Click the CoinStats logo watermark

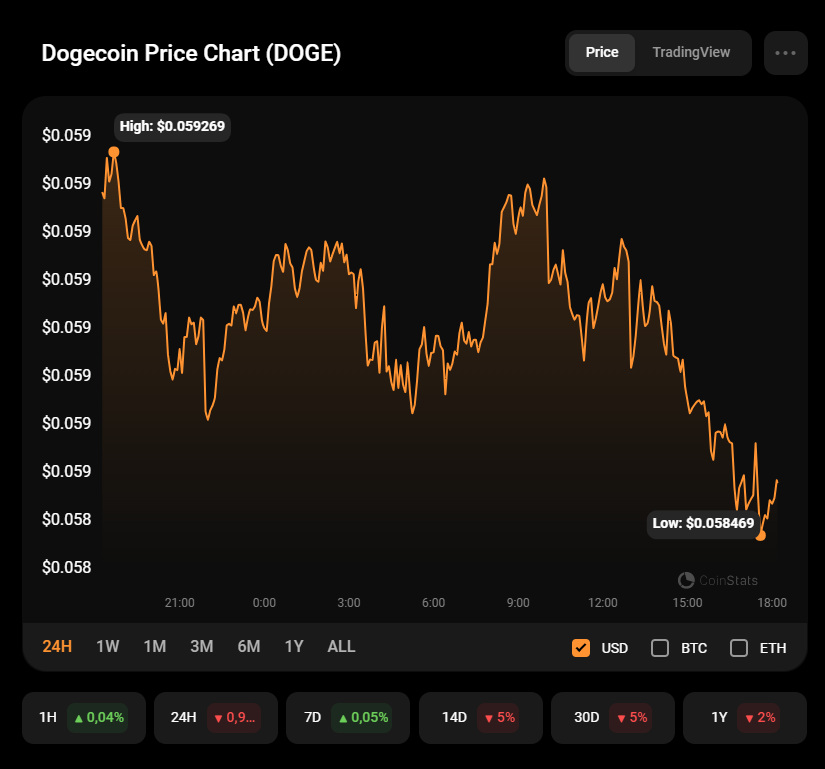(x=717, y=580)
